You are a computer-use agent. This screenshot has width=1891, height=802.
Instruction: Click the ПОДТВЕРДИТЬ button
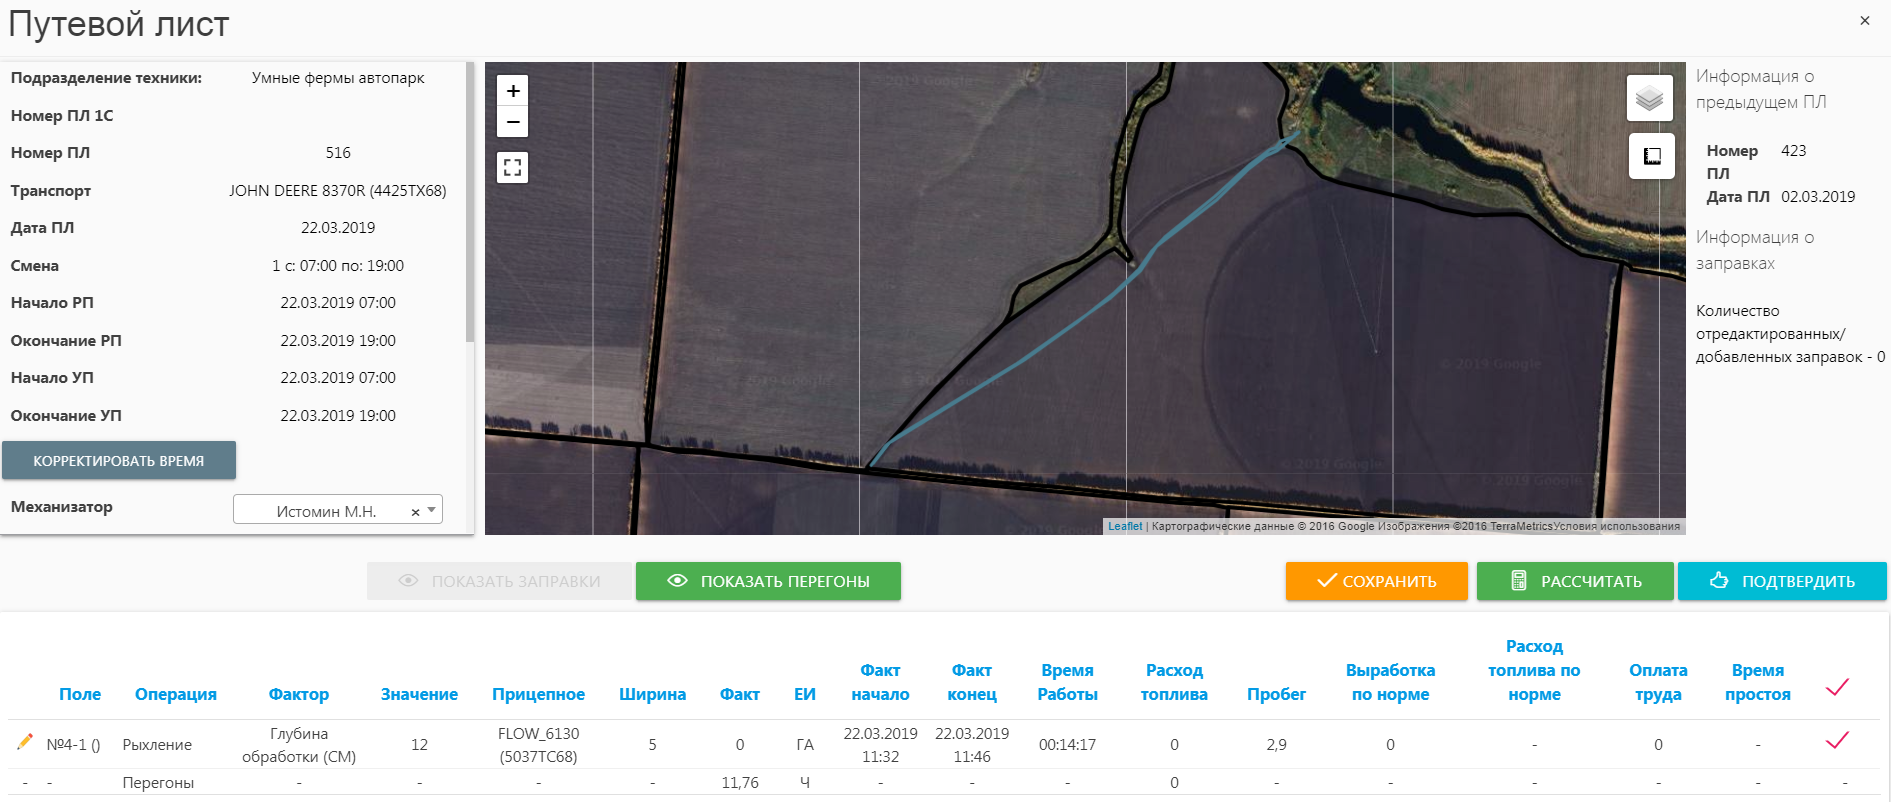point(1782,581)
